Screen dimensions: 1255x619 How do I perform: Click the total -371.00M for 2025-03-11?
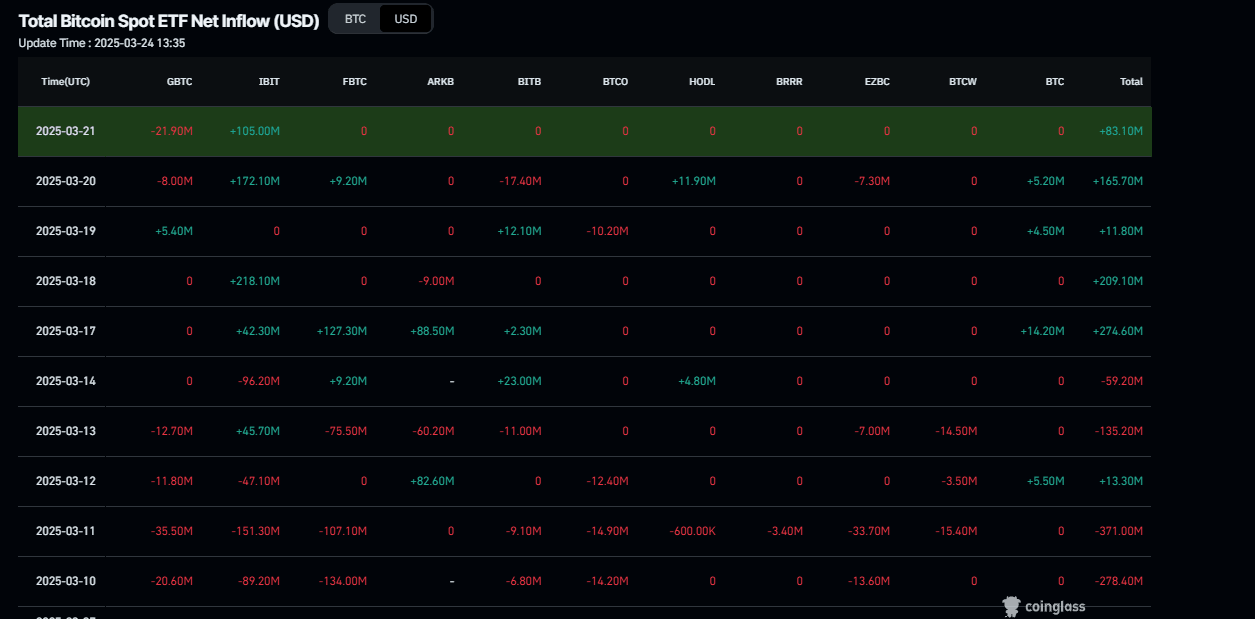pyautogui.click(x=1118, y=531)
